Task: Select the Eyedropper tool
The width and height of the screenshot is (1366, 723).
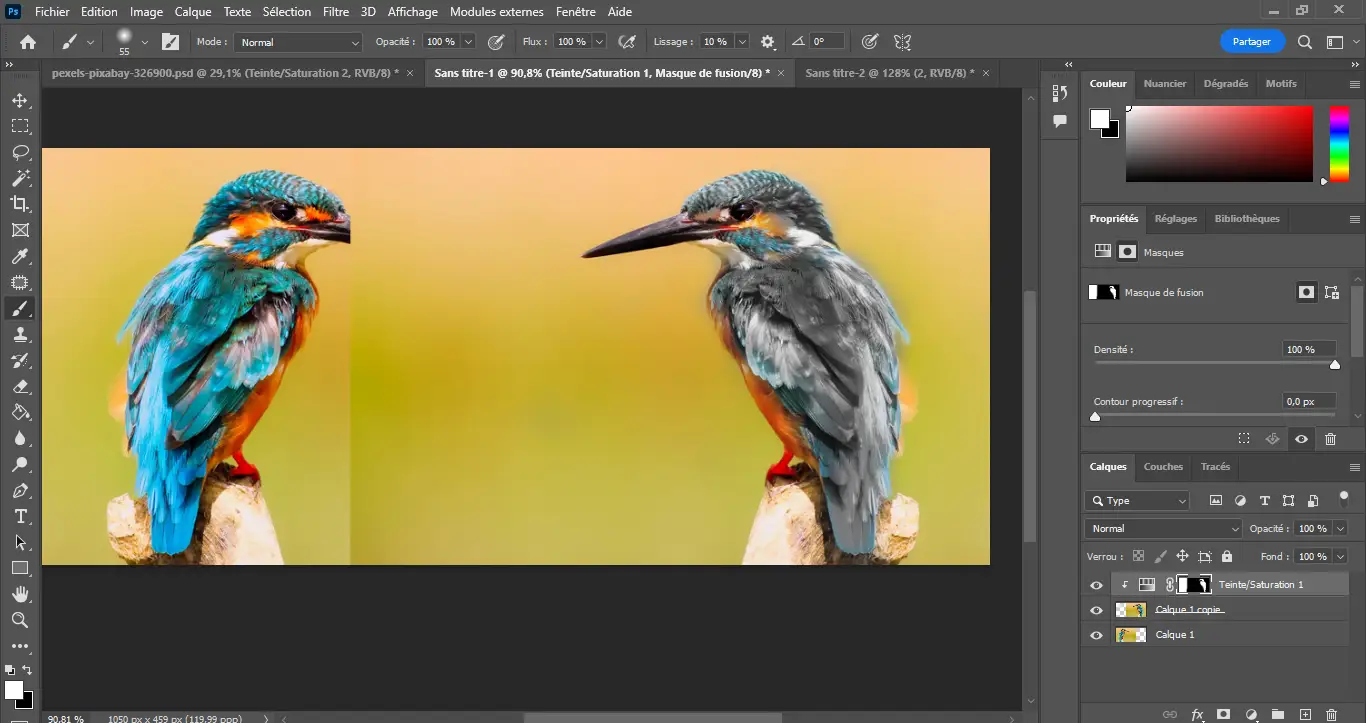Action: pyautogui.click(x=20, y=257)
